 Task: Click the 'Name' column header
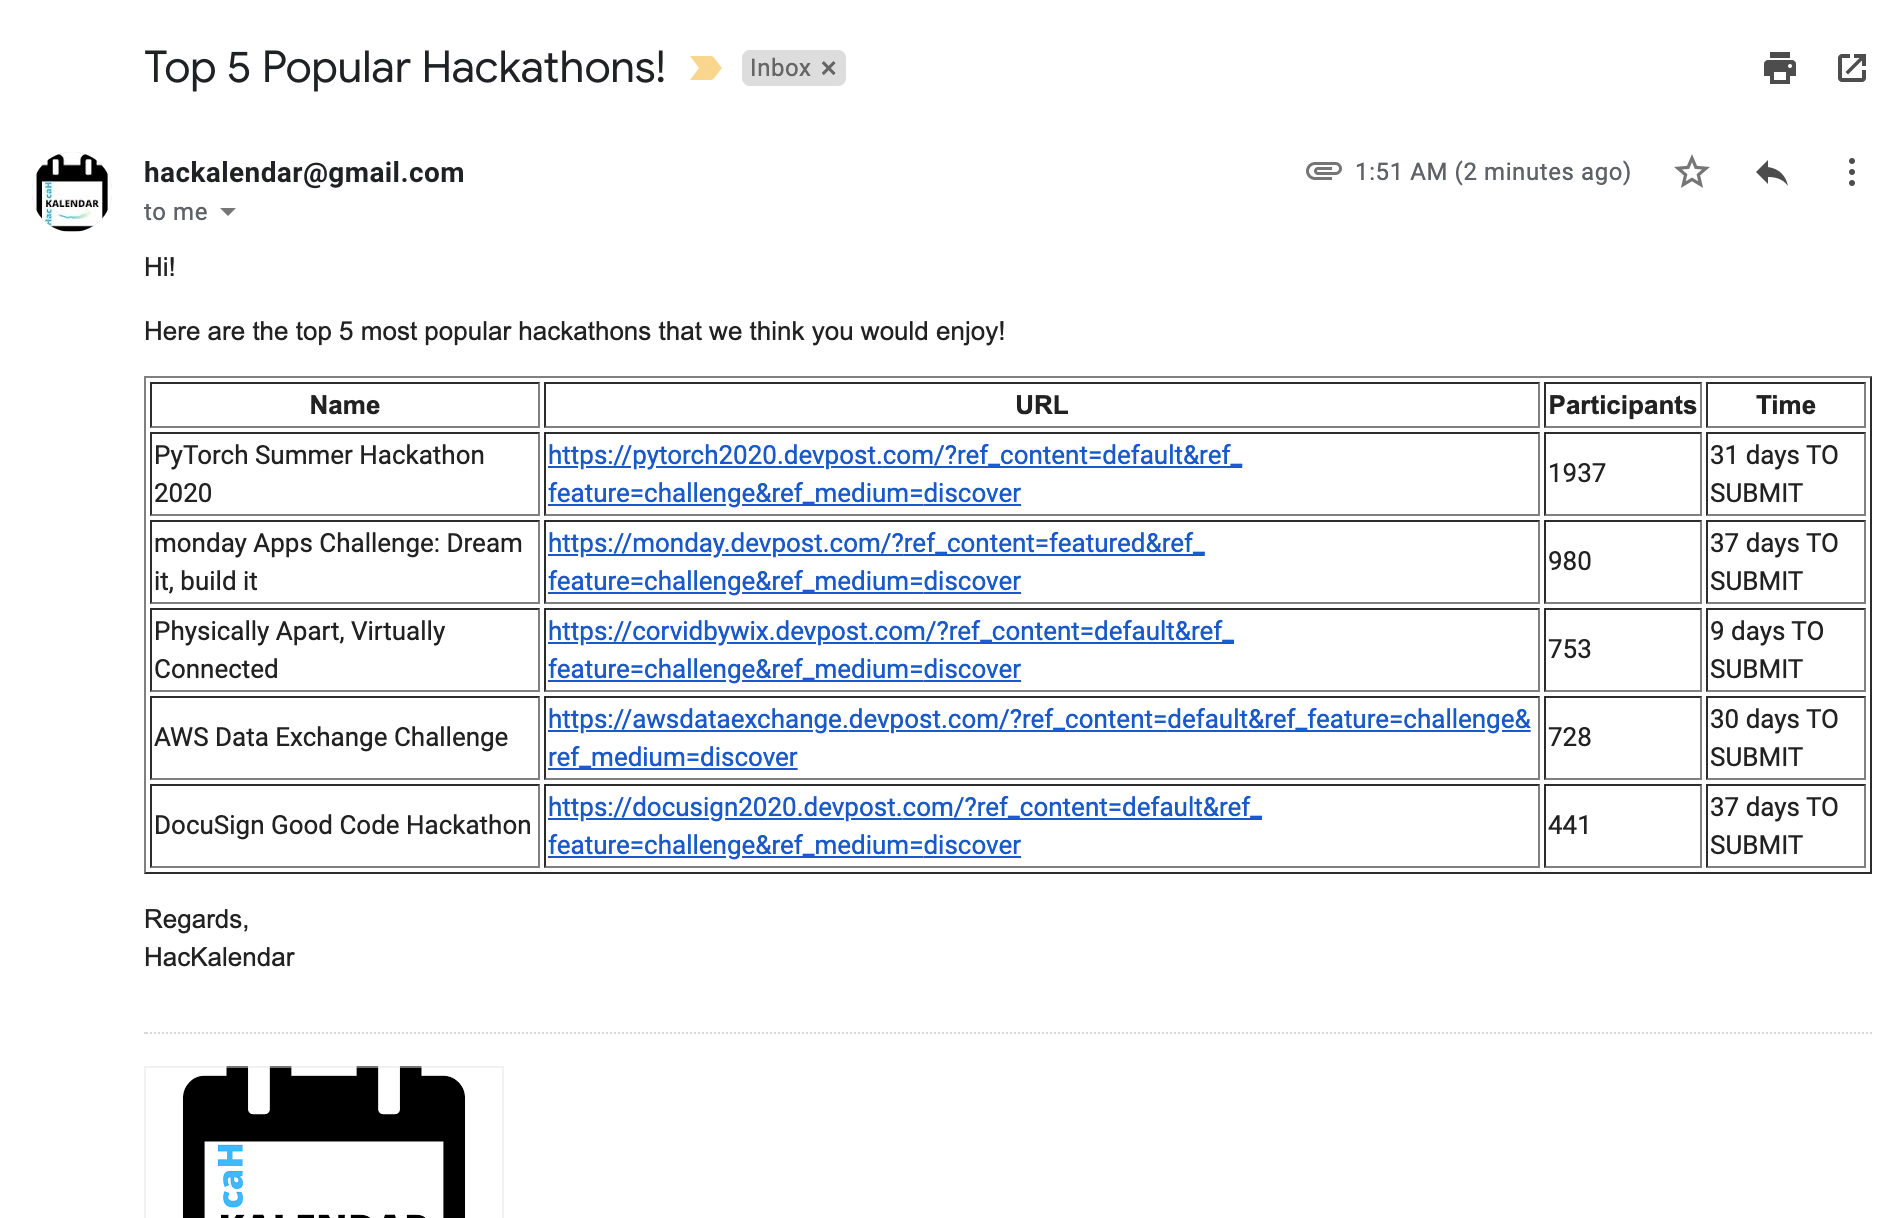[345, 405]
